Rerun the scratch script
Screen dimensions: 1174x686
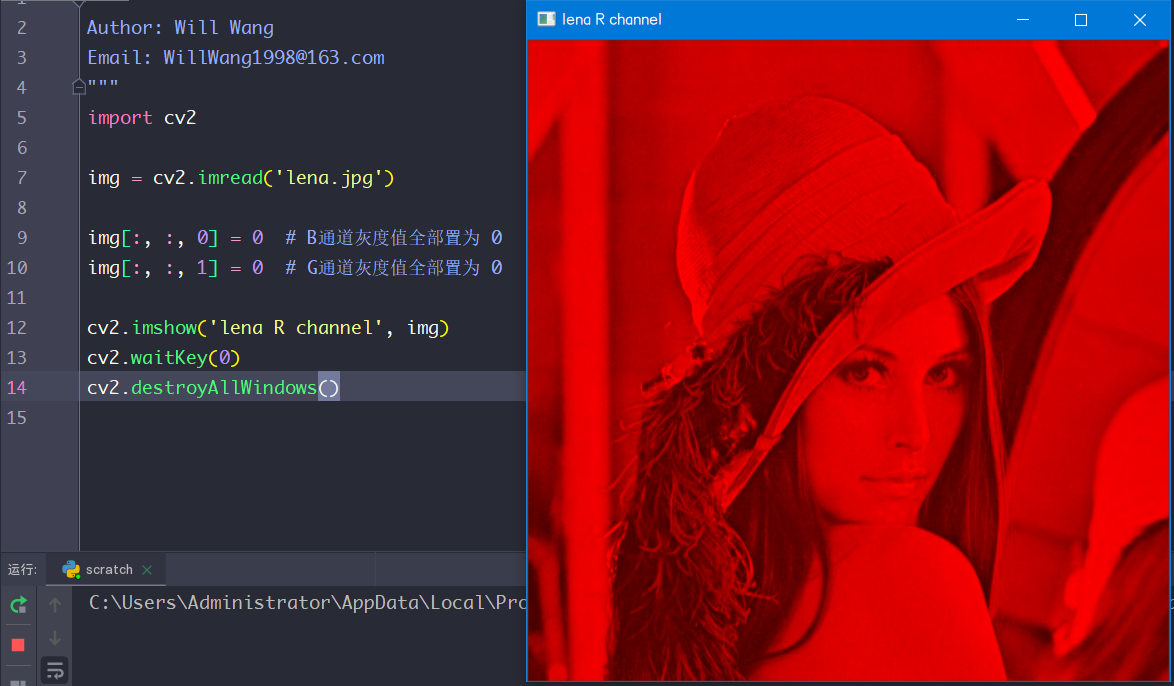pyautogui.click(x=19, y=604)
